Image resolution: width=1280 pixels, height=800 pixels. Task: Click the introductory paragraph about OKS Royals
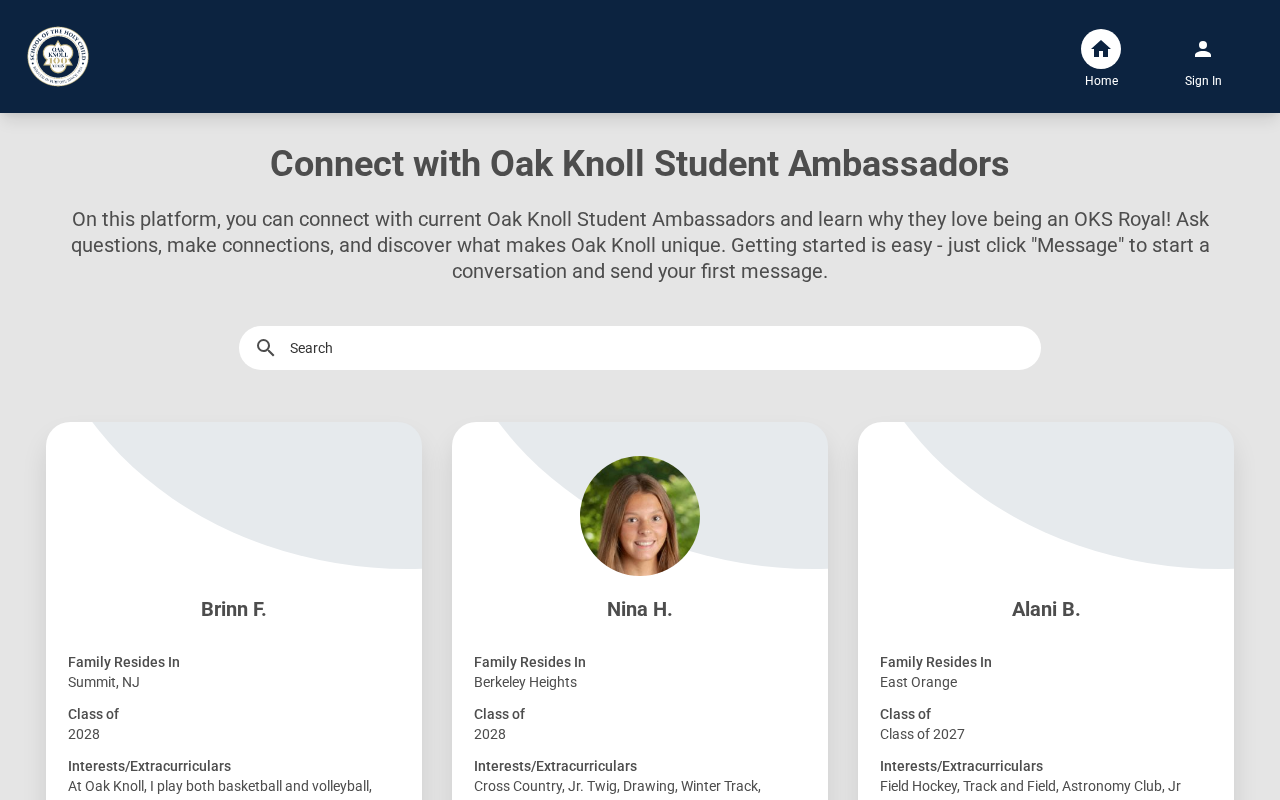click(640, 245)
